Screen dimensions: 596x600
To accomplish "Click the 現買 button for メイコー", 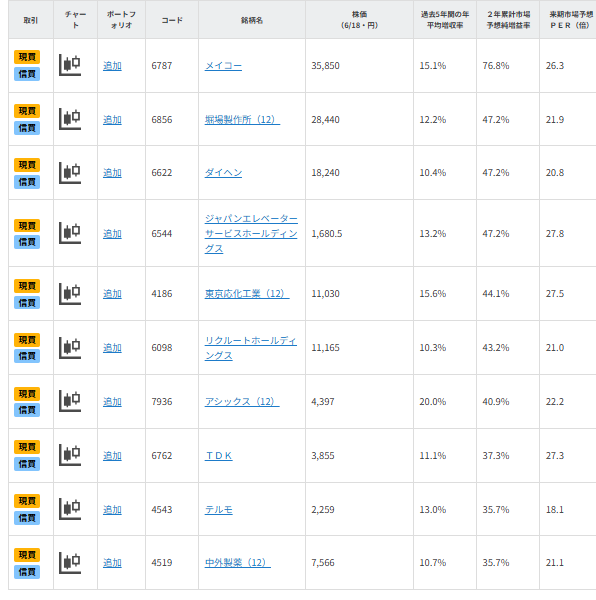I will [27, 57].
